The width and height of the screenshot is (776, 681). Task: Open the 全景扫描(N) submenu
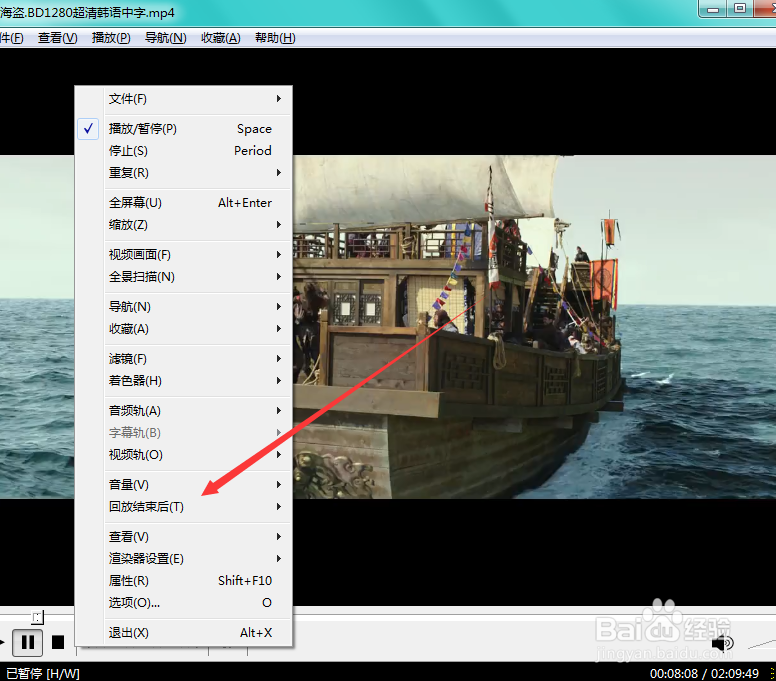pyautogui.click(x=184, y=277)
